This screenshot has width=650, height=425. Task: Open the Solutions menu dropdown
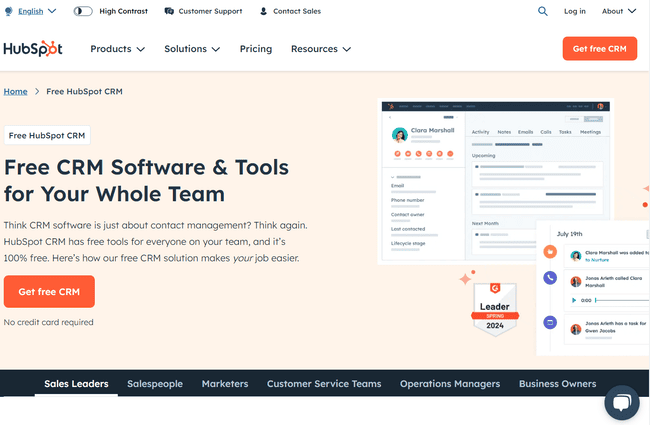(x=192, y=49)
